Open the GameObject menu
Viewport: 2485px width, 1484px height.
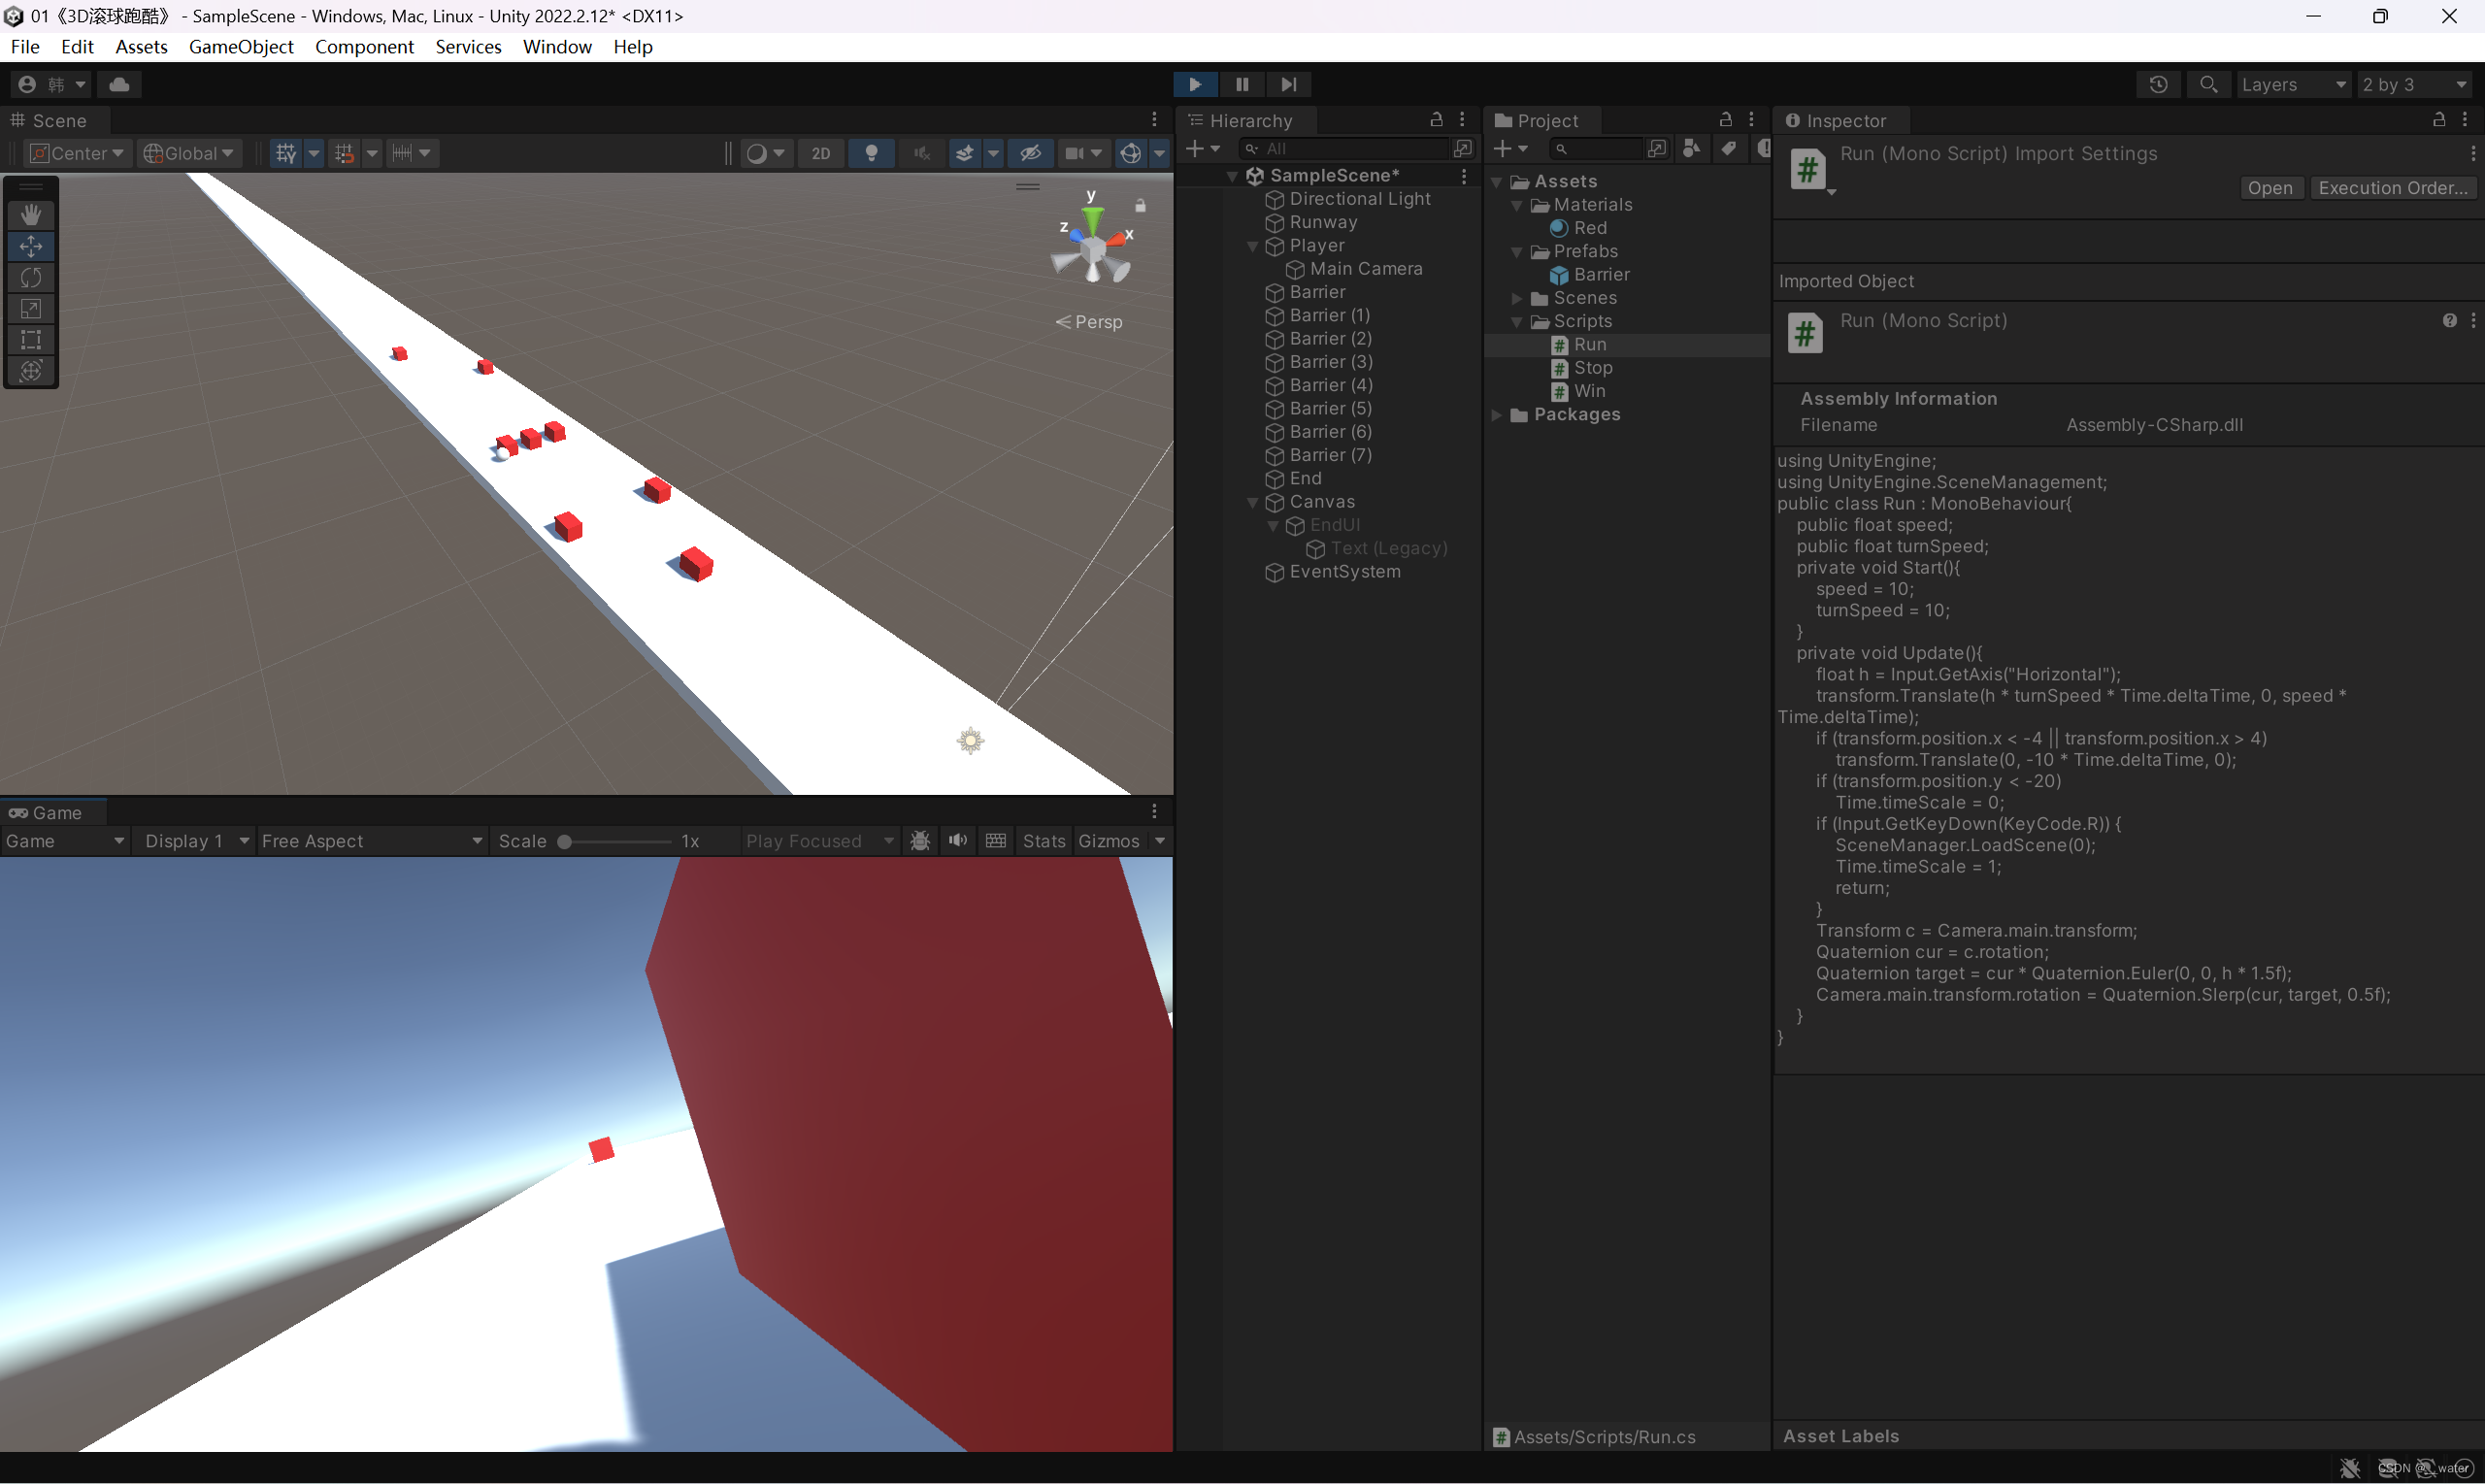241,46
